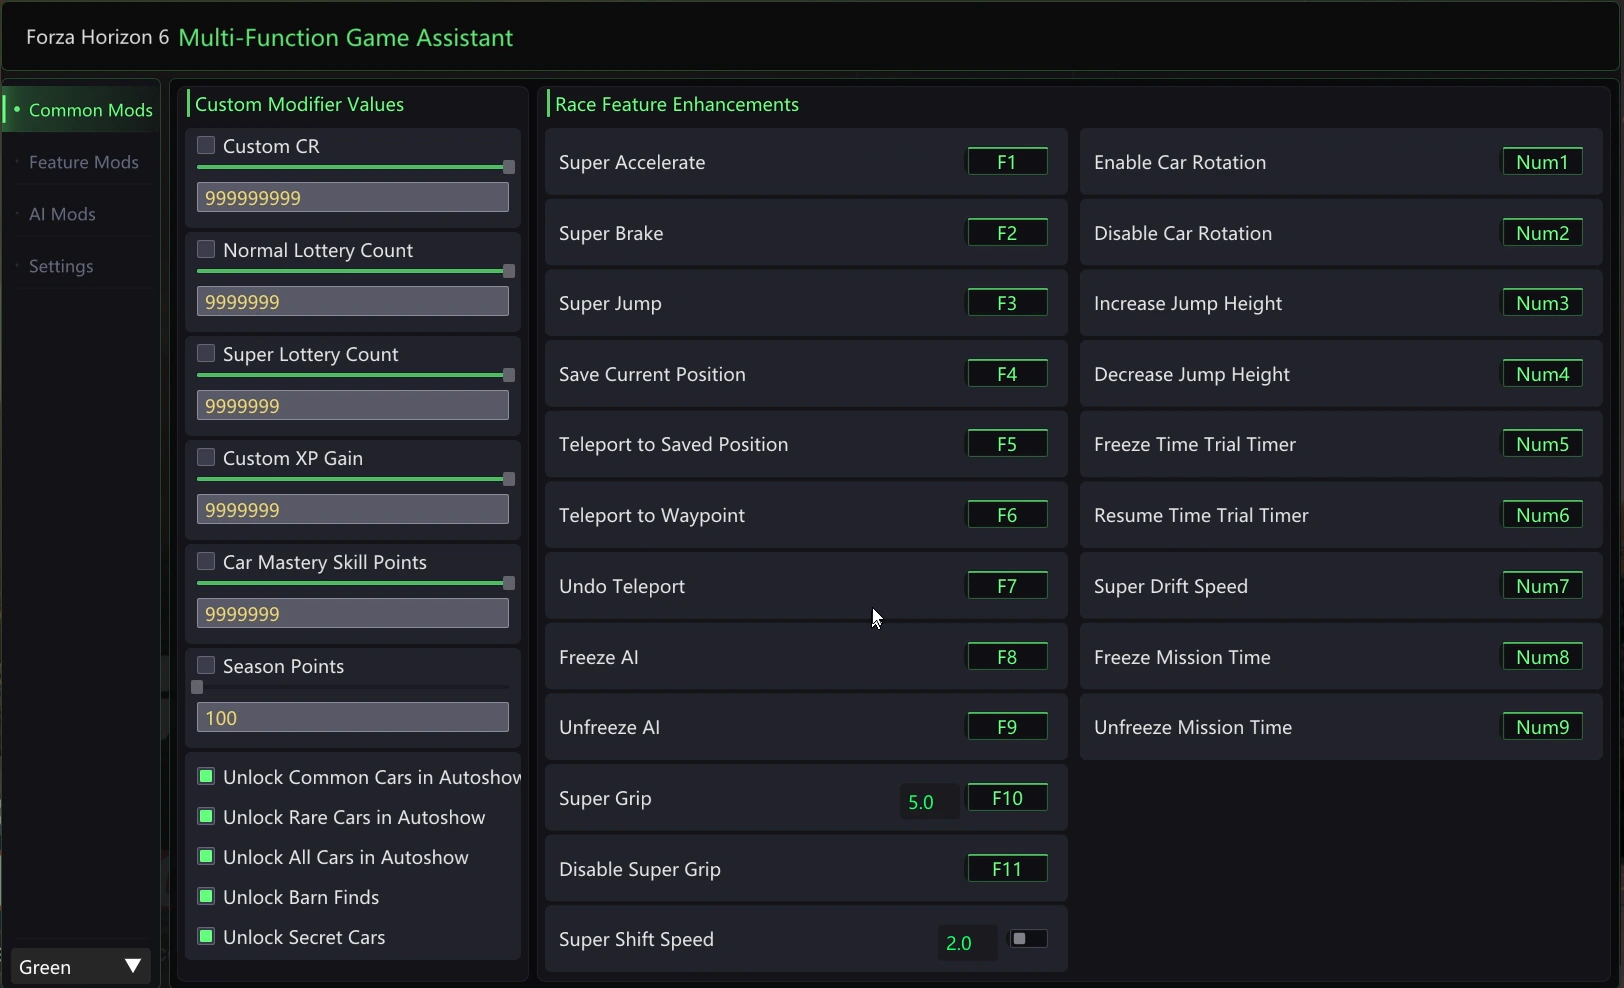Click Num9 hotkey for Unfreeze Mission Time
This screenshot has height=988, width=1624.
pyautogui.click(x=1542, y=727)
